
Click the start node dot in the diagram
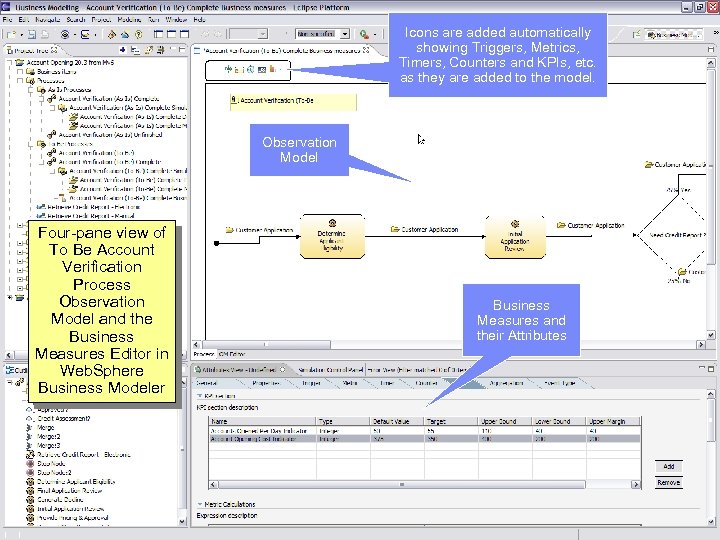pyautogui.click(x=217, y=243)
